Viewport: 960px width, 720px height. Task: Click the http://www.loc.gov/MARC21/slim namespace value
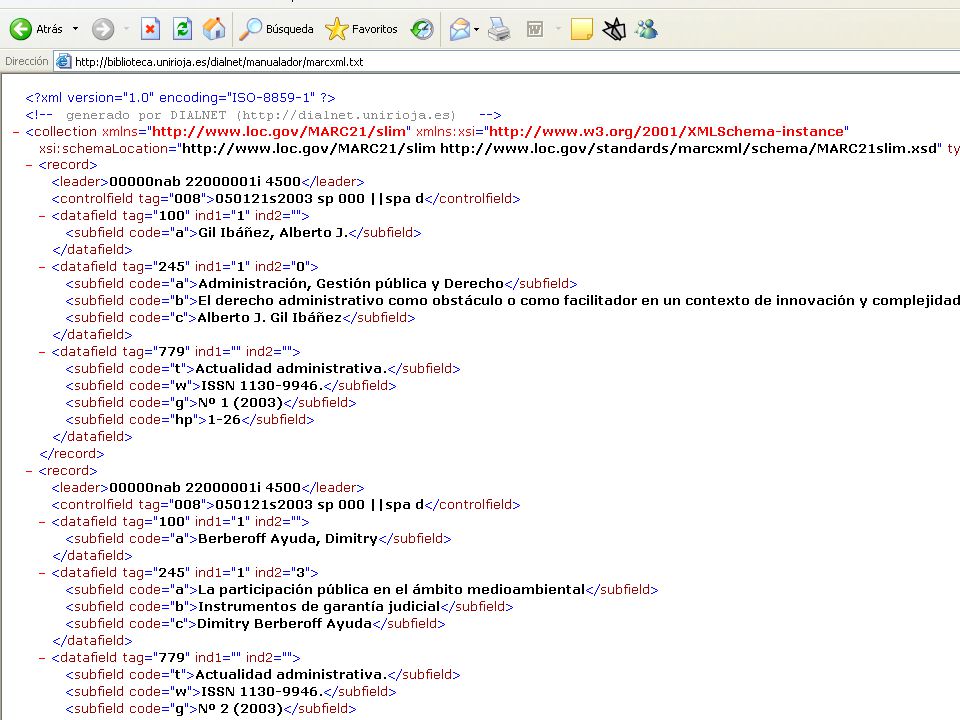coord(279,132)
